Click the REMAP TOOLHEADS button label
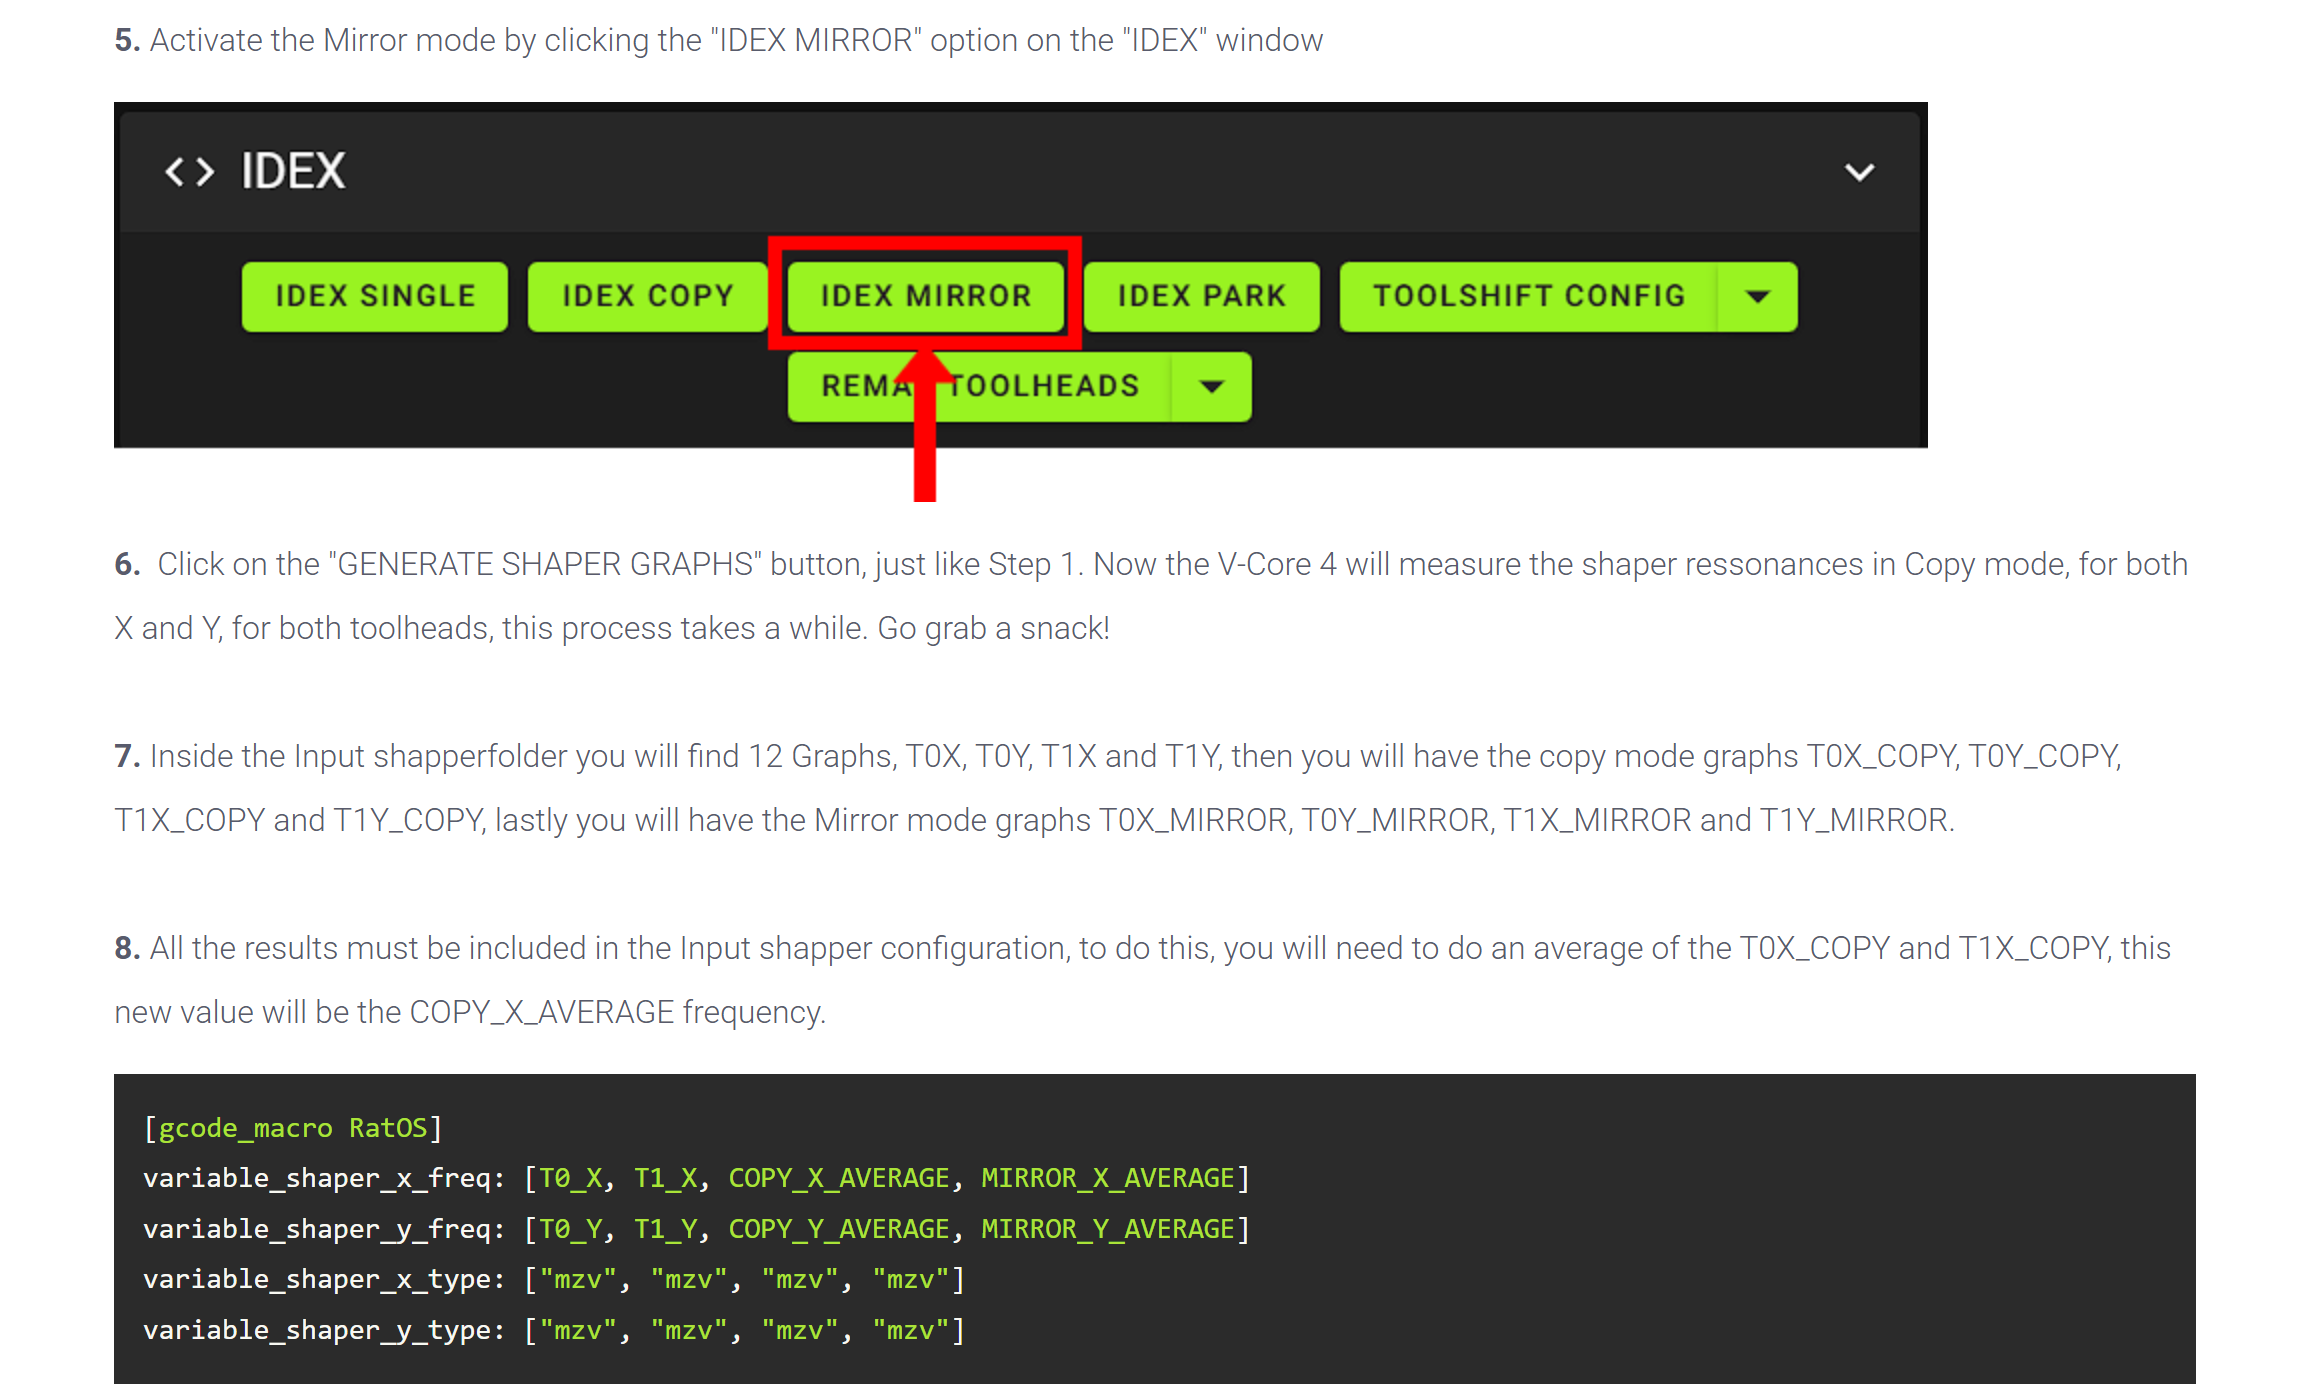This screenshot has height=1397, width=2311. (x=1043, y=386)
